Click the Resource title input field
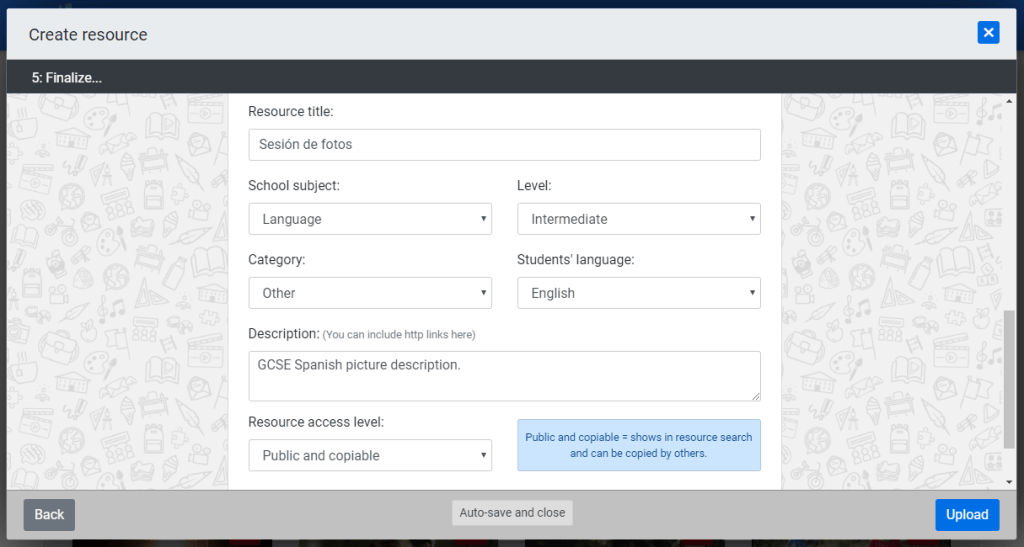The width and height of the screenshot is (1024, 547). pyautogui.click(x=504, y=144)
